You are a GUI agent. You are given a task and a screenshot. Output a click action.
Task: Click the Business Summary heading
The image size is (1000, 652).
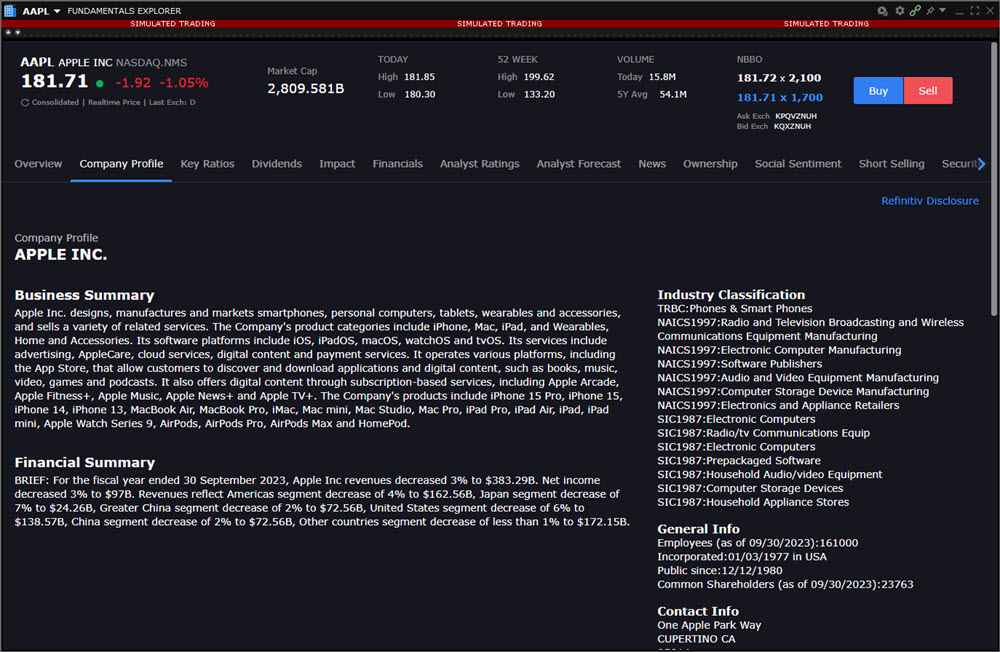pyautogui.click(x=84, y=295)
